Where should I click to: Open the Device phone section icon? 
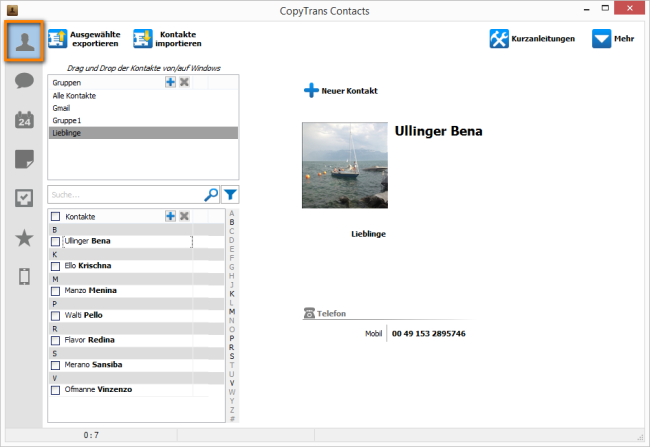coord(24,277)
